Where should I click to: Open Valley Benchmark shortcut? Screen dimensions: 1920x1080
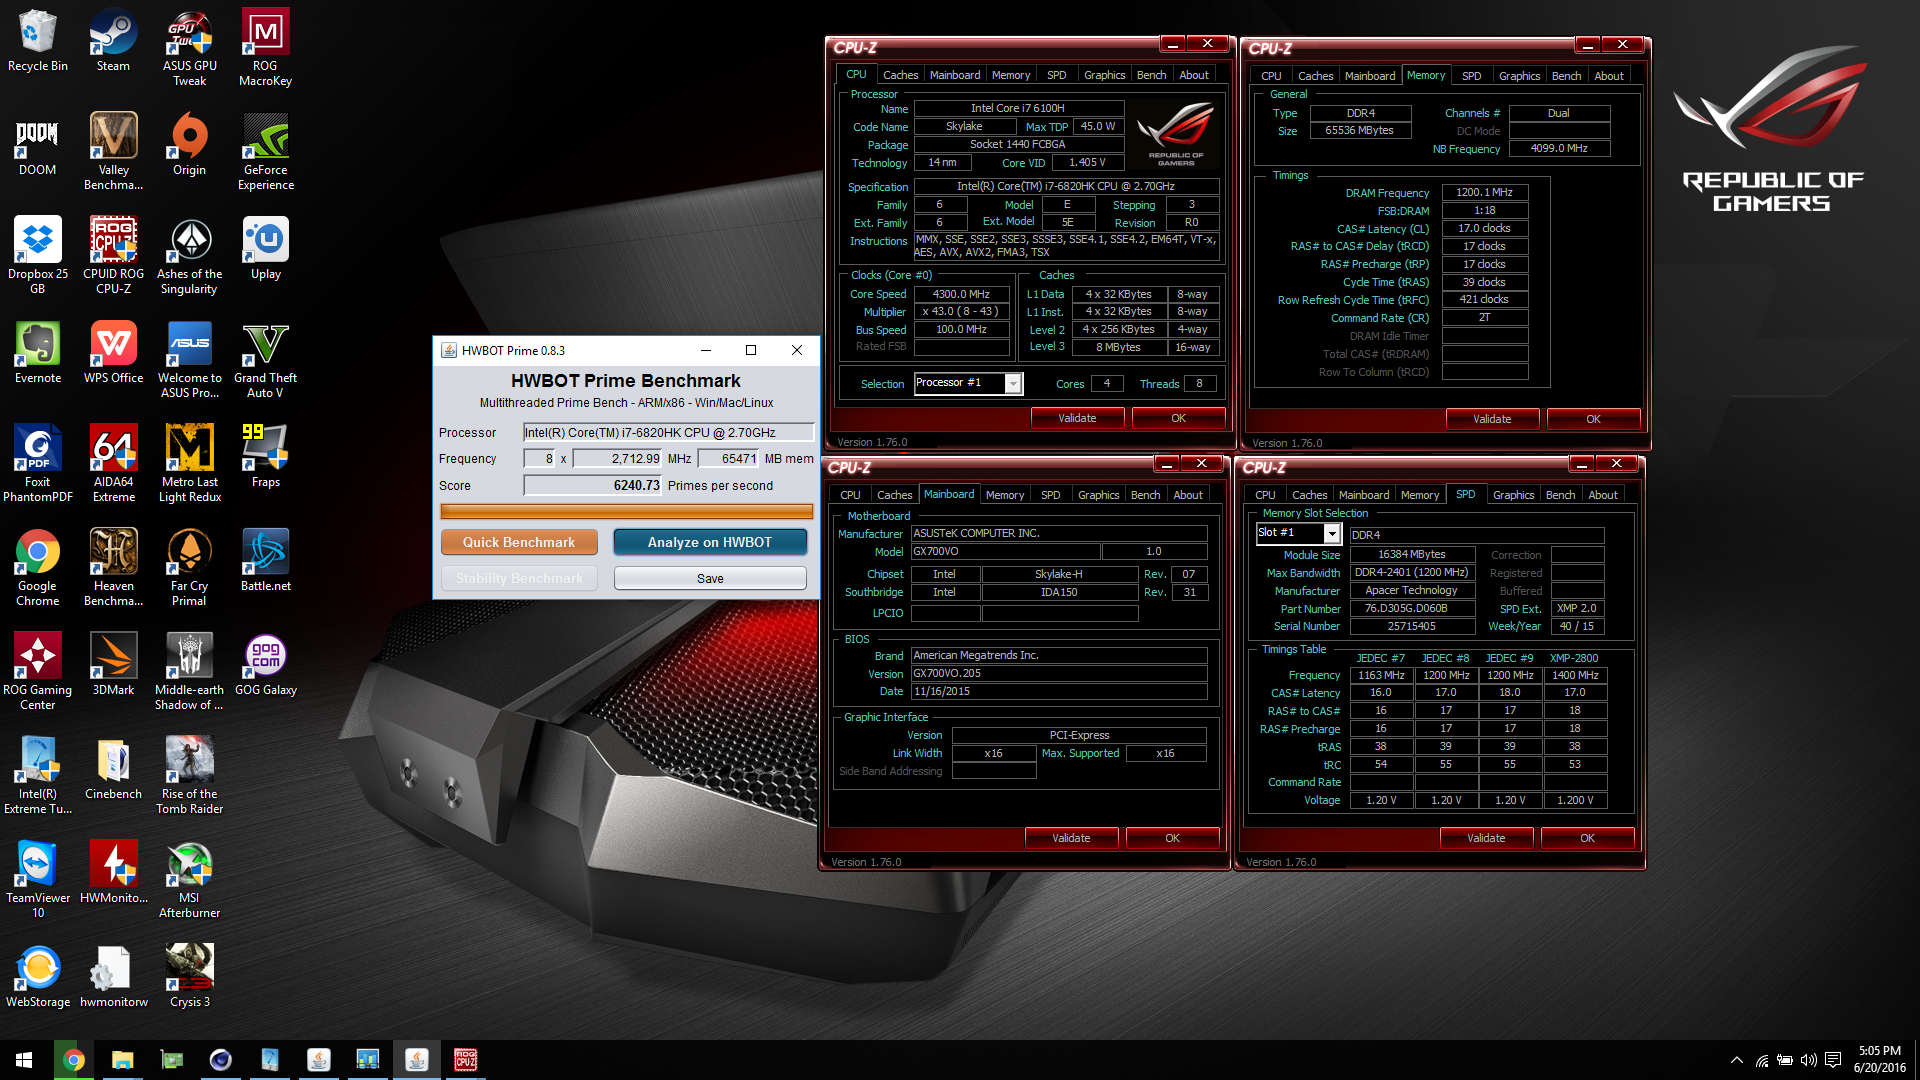tap(113, 151)
